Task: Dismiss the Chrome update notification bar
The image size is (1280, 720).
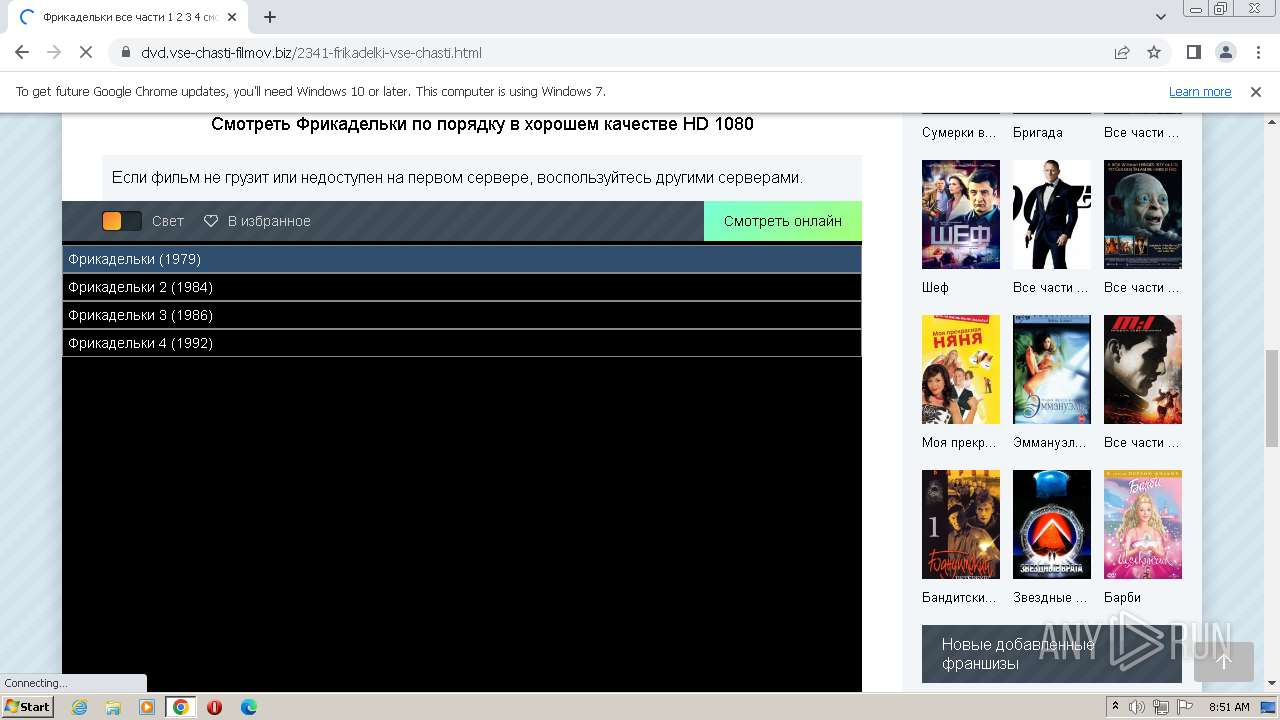Action: (1256, 91)
